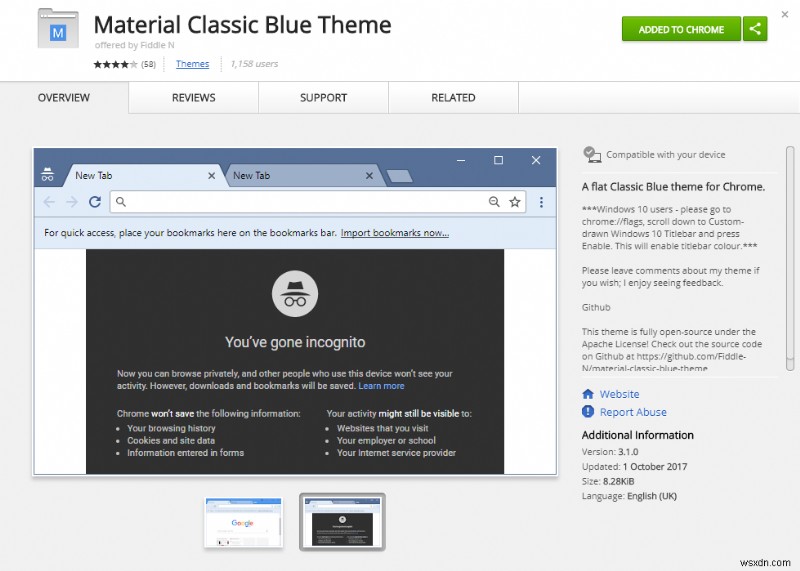Click the '1,158 users' text
Screen dimensions: 800x571
point(254,64)
